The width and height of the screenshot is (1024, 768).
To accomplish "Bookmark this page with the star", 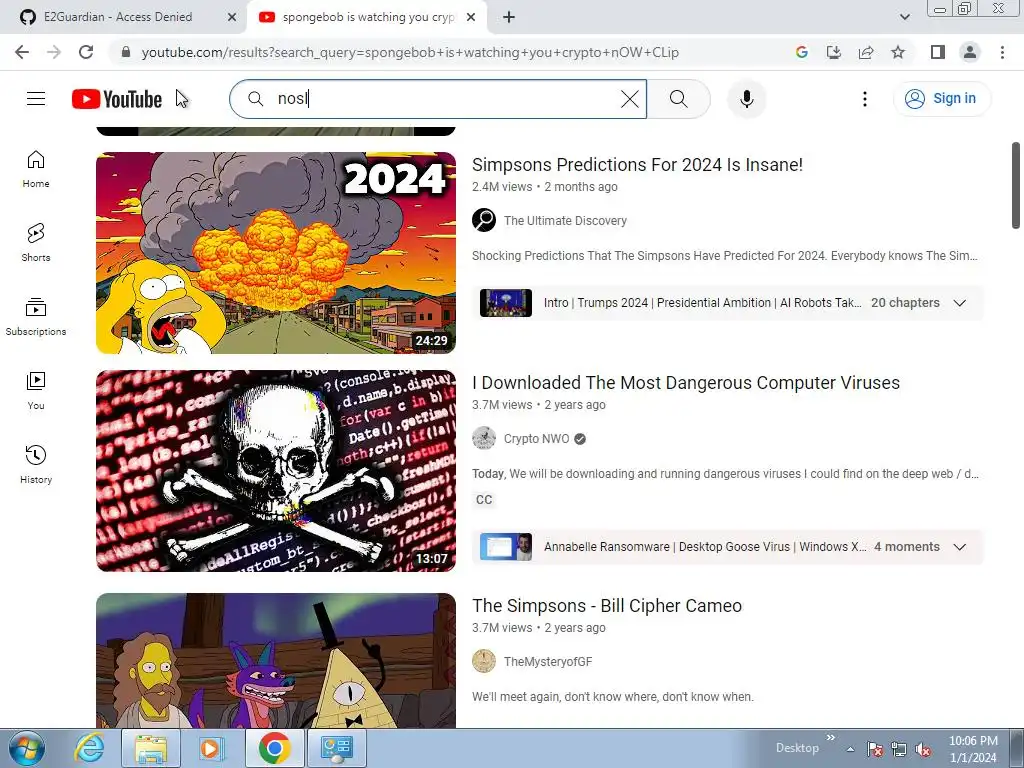I will (x=898, y=52).
